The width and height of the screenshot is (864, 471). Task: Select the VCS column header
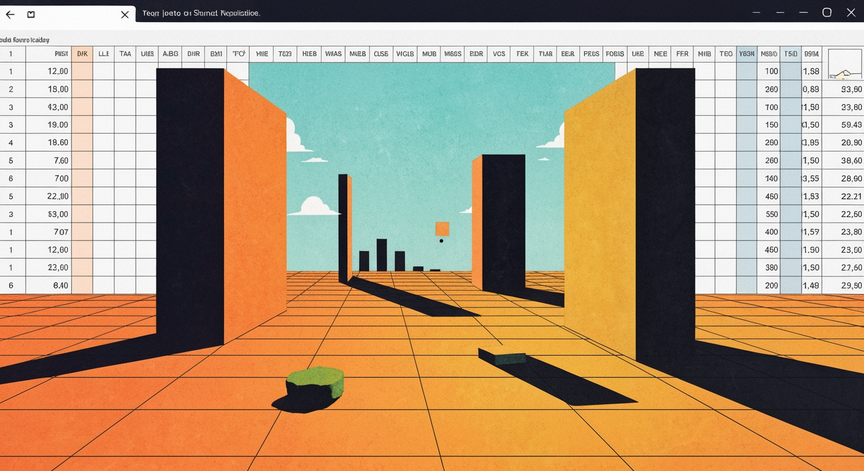click(499, 54)
